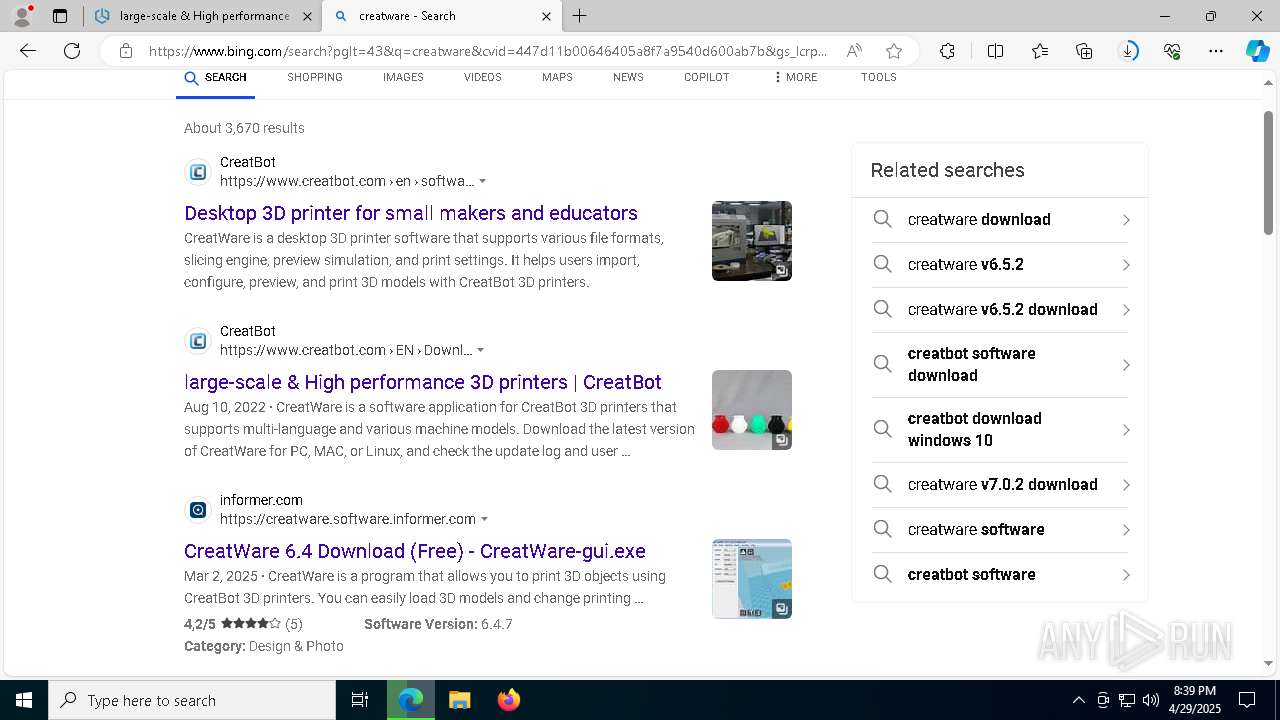Expand the MORE search categories menu

(795, 78)
